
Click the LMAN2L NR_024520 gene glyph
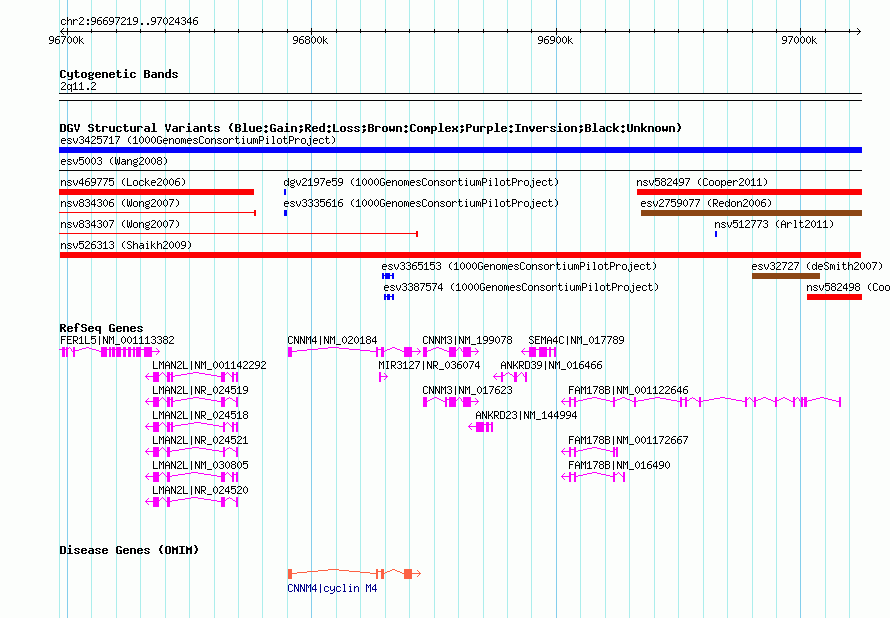[192, 502]
